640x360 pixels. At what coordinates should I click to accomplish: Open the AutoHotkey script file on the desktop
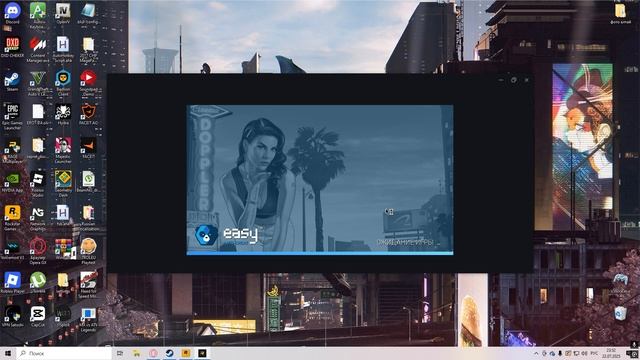(63, 49)
